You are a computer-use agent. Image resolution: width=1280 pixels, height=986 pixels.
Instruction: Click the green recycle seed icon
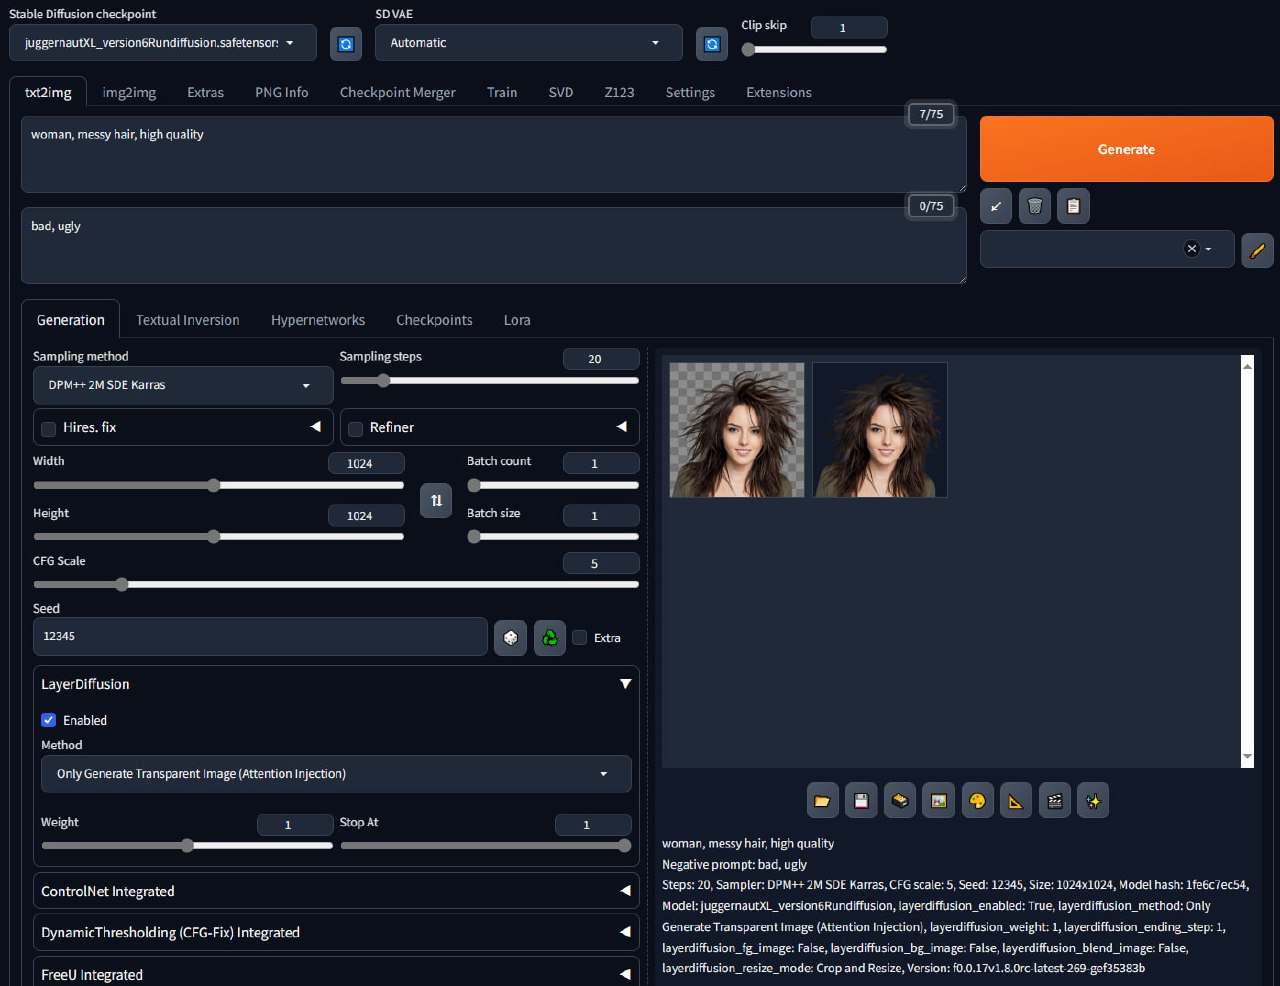(549, 637)
